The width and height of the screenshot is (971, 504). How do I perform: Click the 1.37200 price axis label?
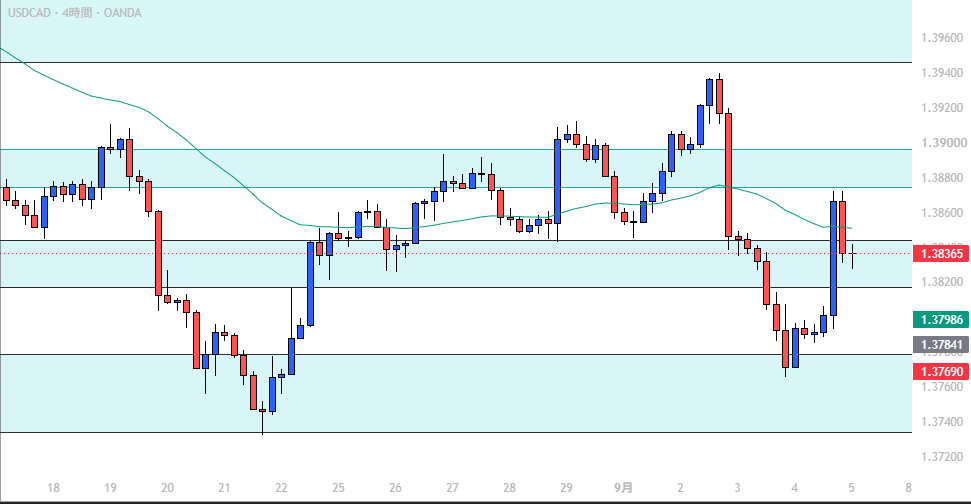pos(942,457)
